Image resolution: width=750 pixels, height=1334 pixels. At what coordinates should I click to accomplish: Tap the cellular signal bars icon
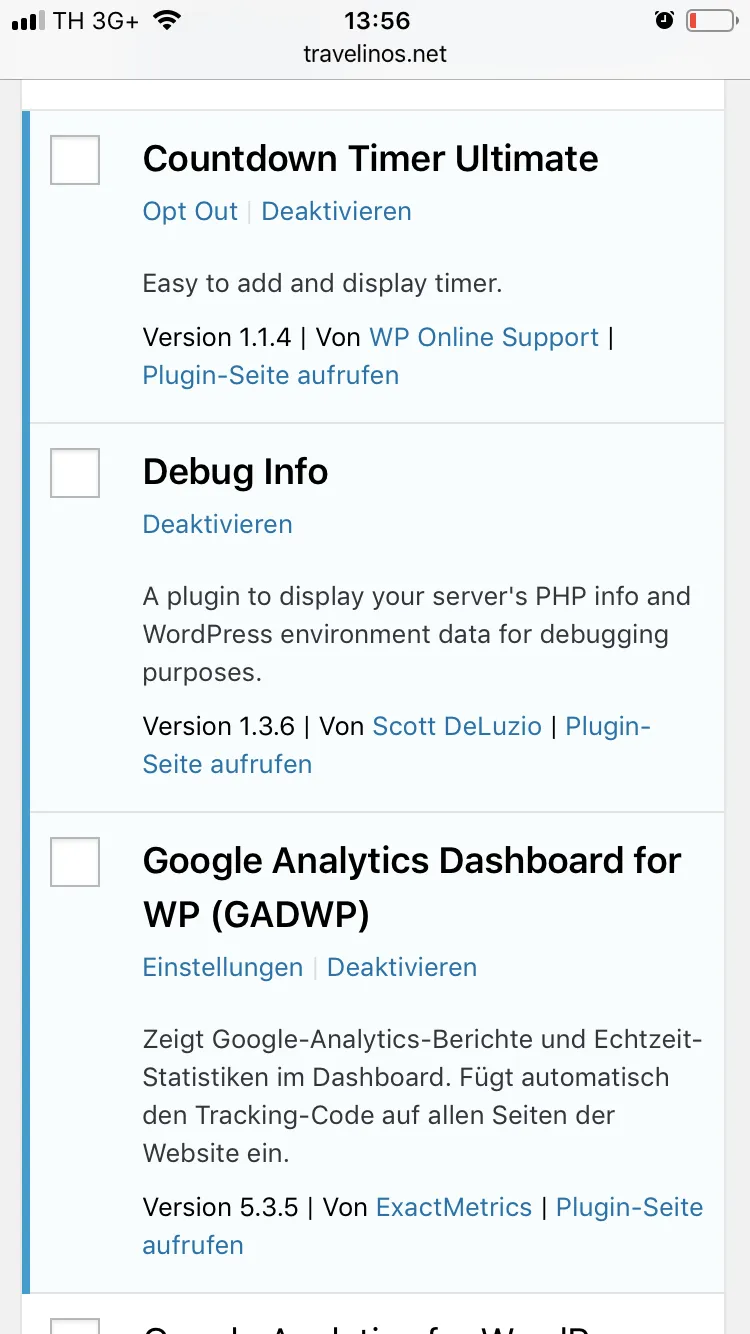point(29,21)
